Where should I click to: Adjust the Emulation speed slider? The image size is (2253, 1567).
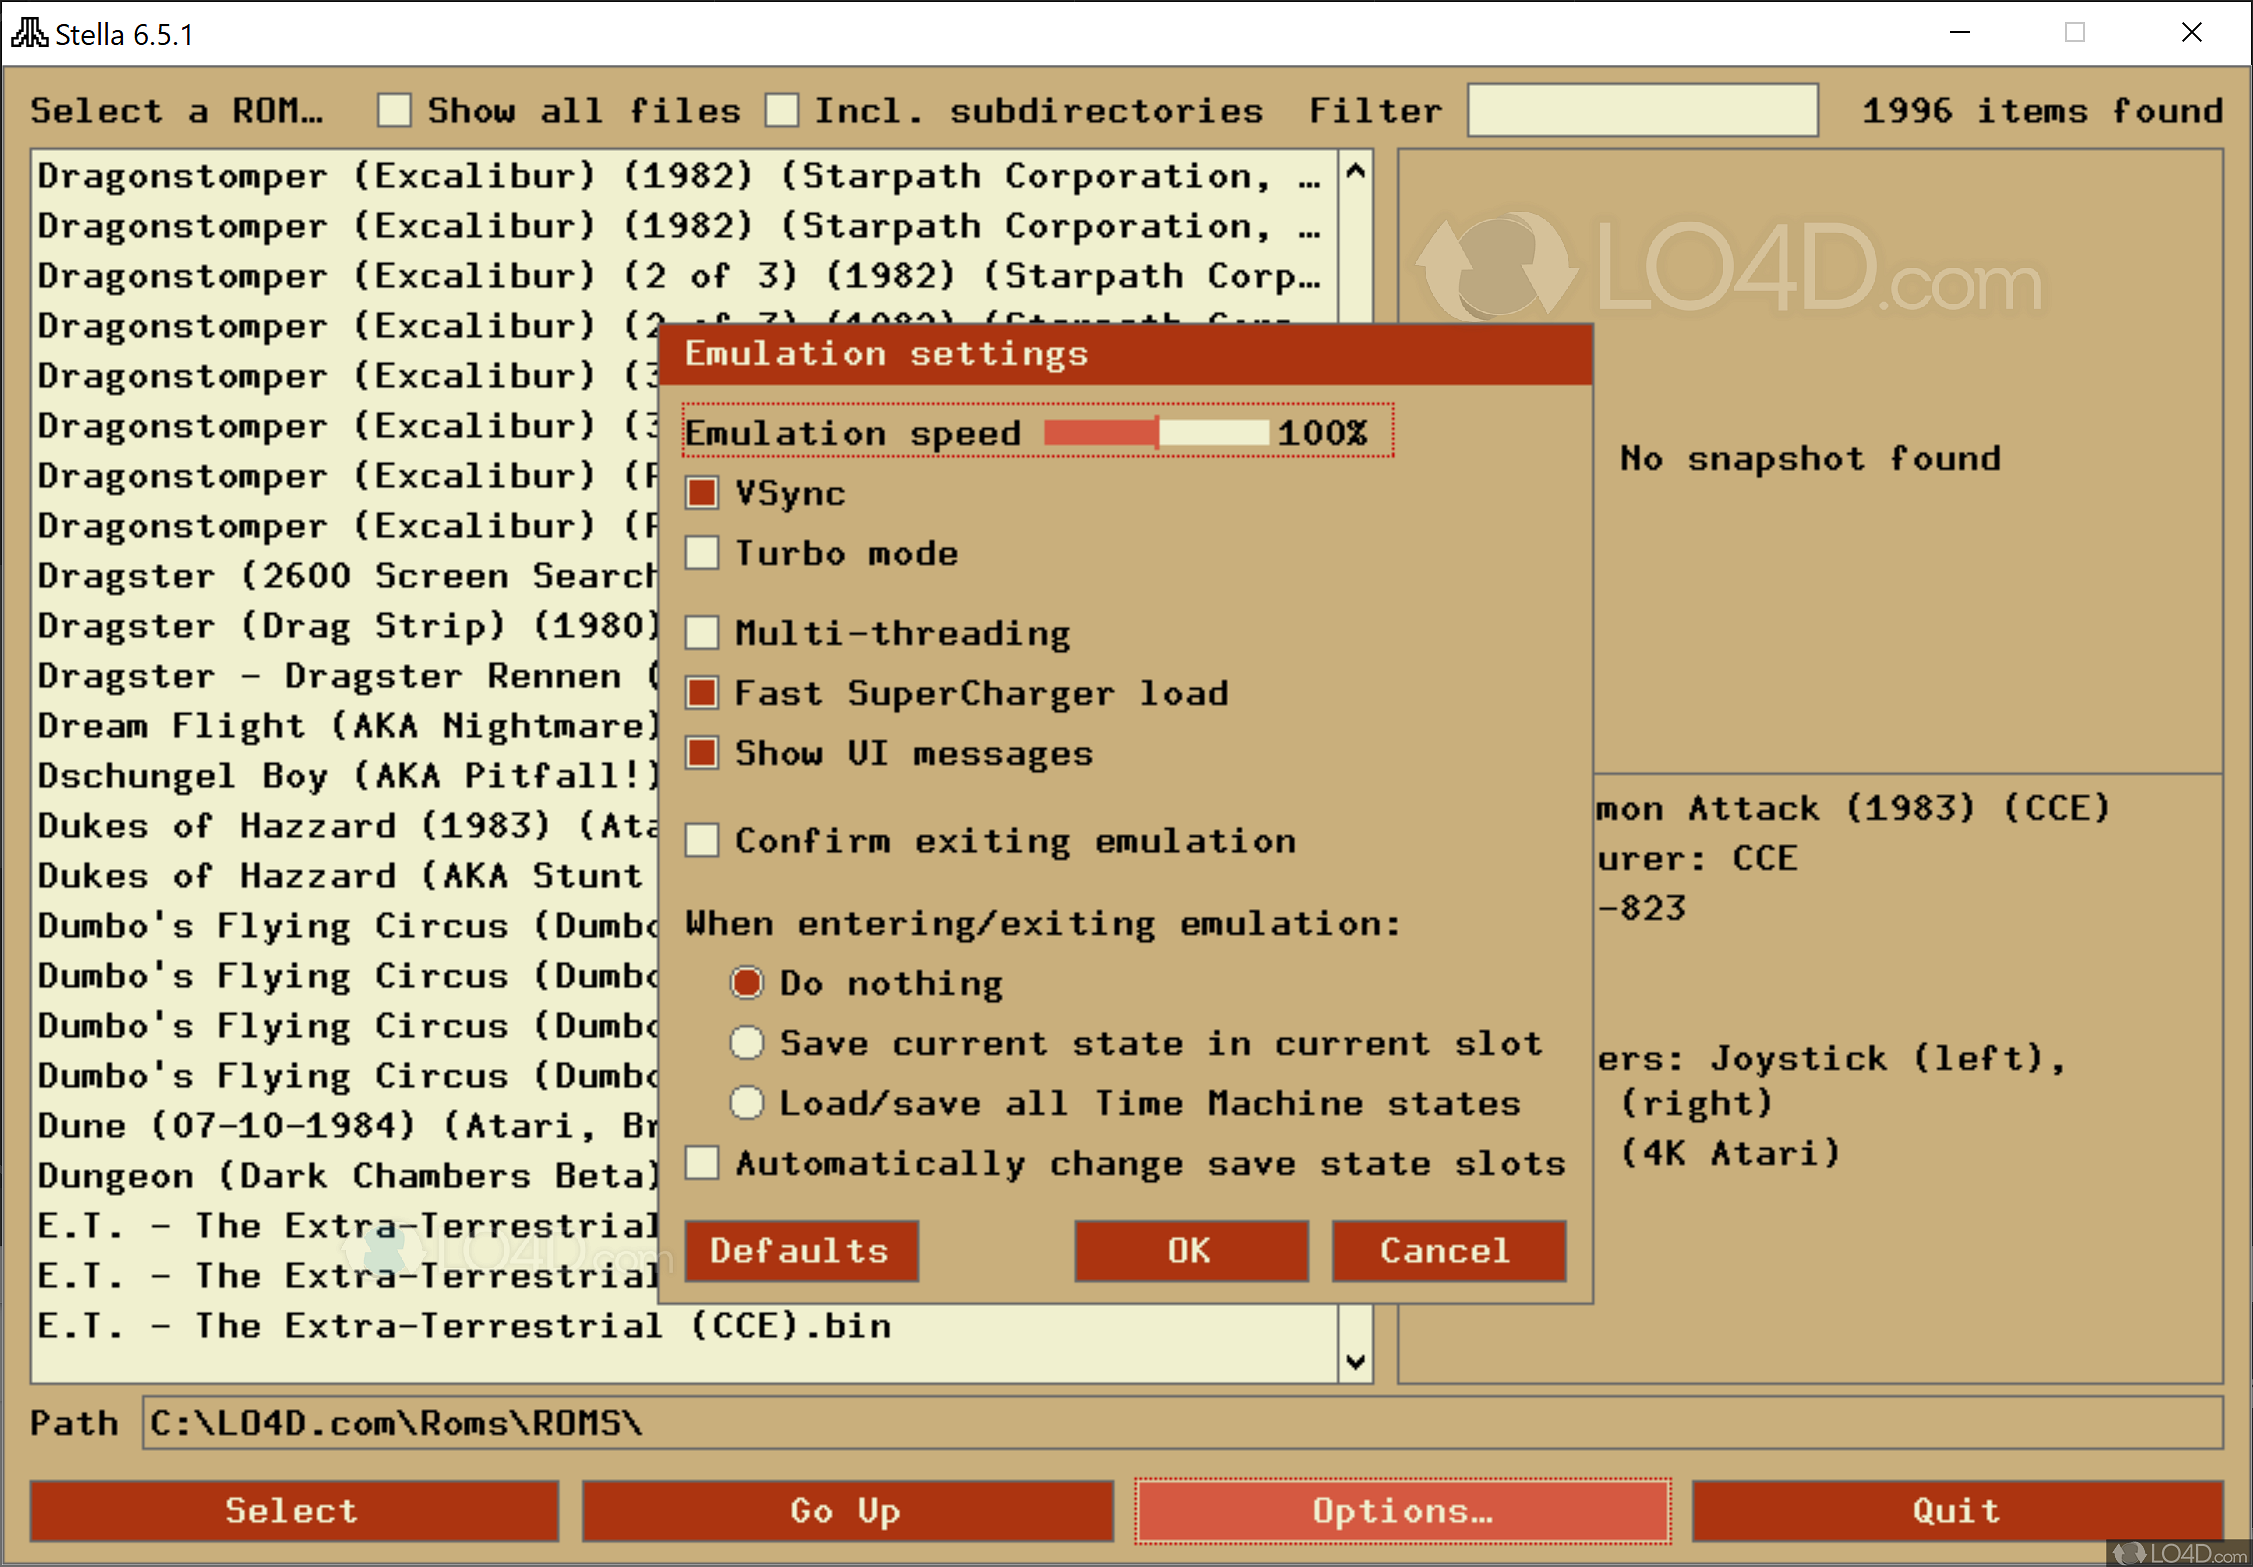pyautogui.click(x=1157, y=432)
